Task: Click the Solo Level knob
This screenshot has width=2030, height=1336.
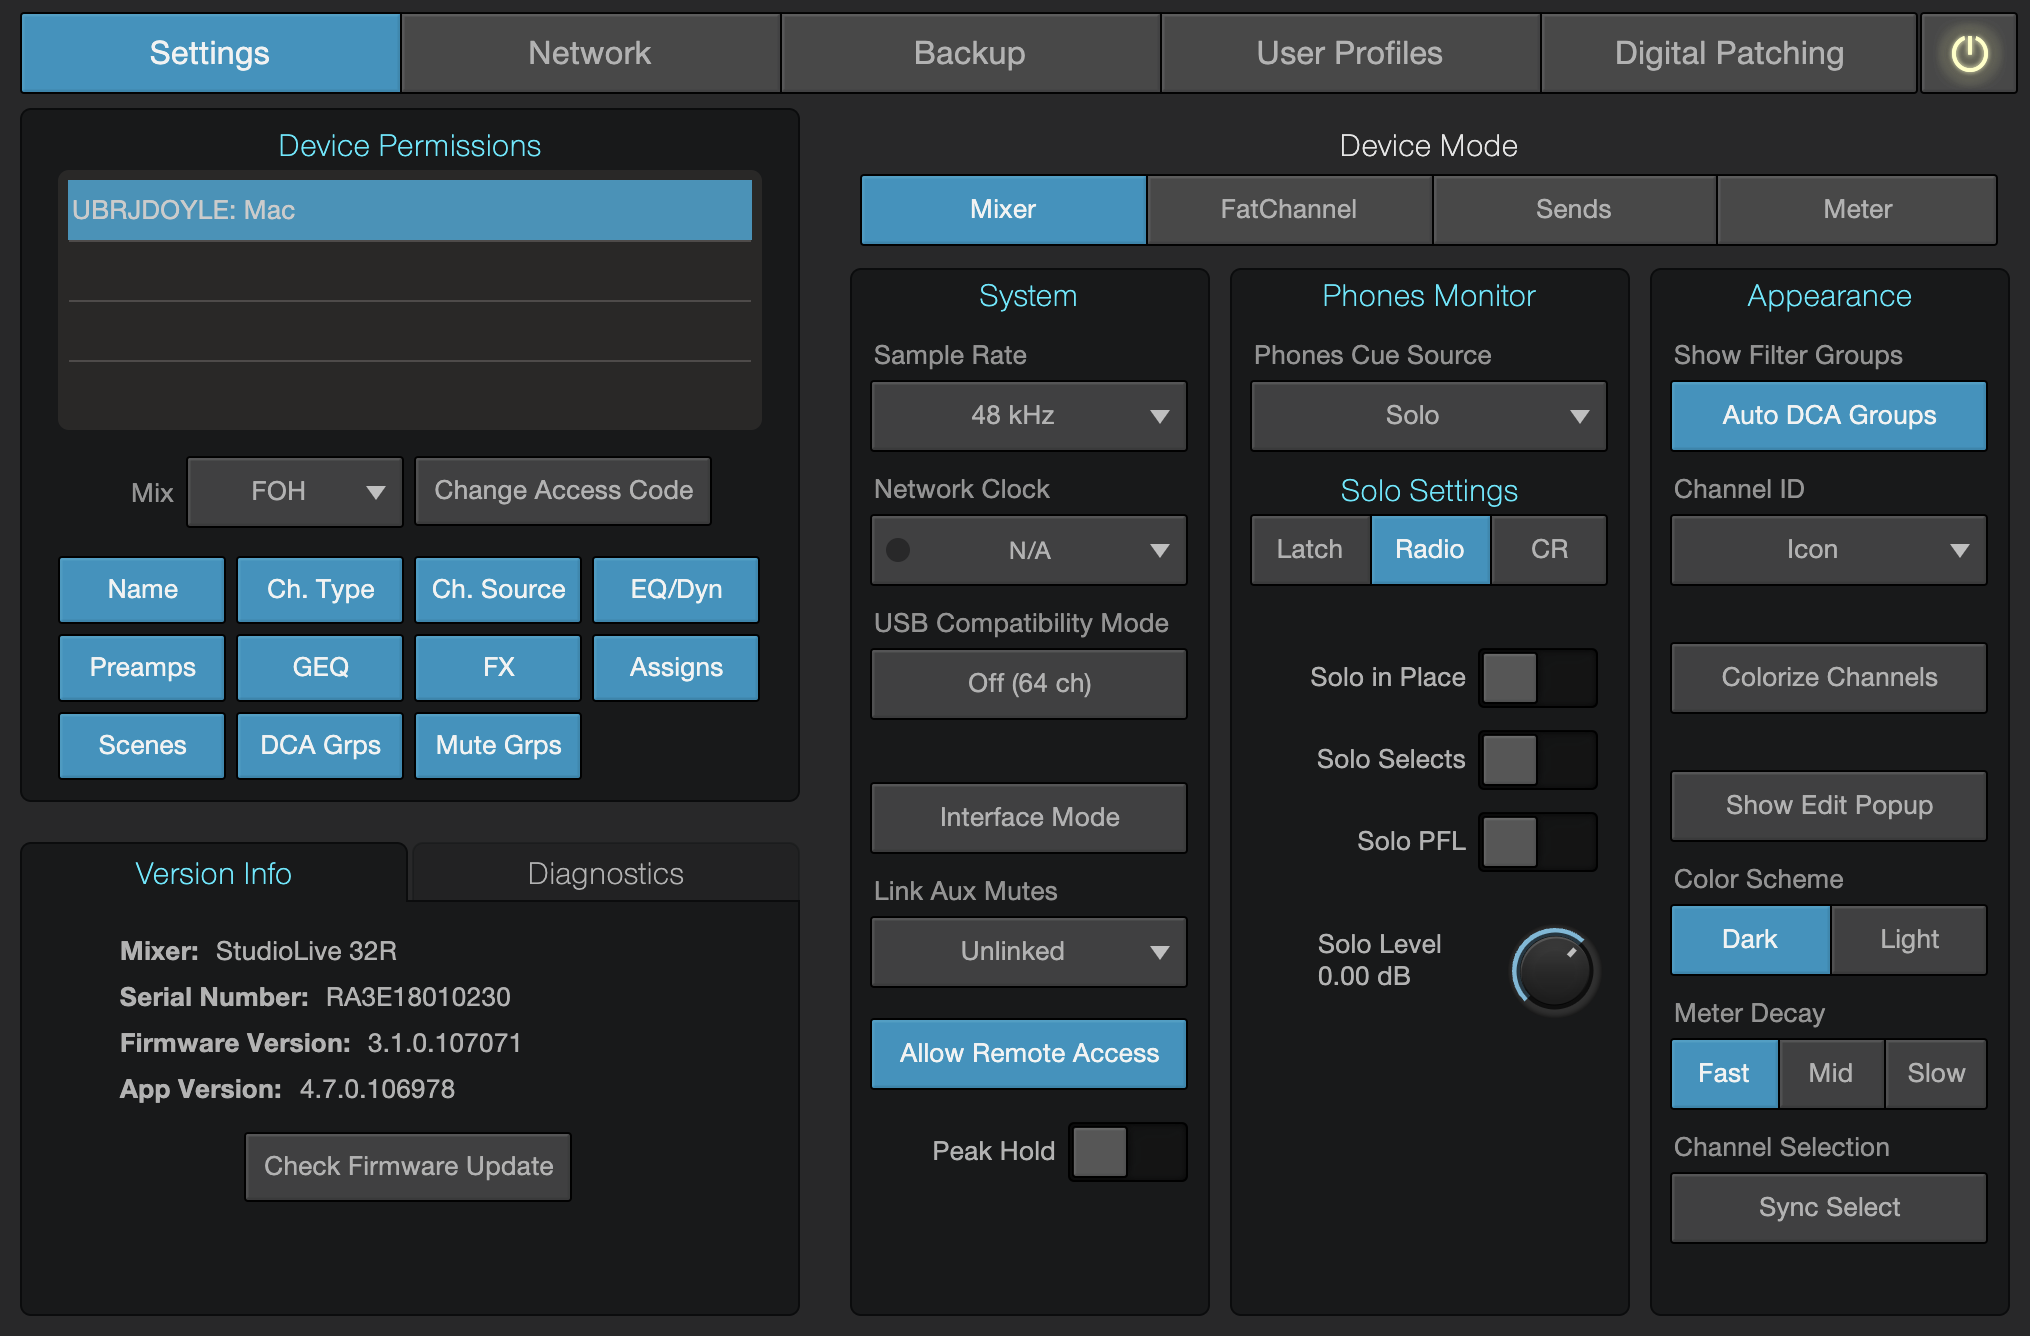Action: 1554,970
